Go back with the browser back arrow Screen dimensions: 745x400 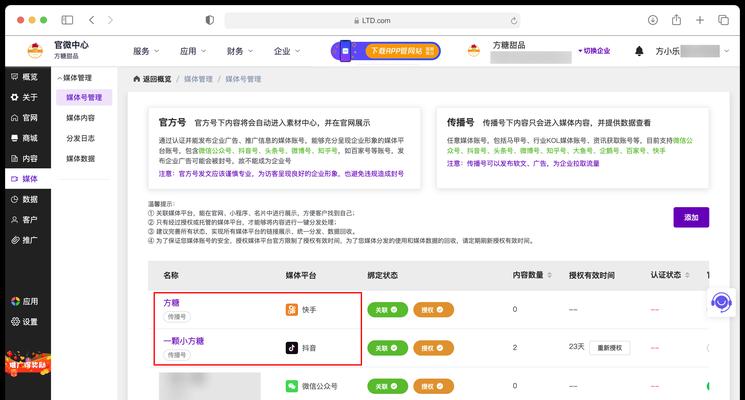tap(92, 20)
